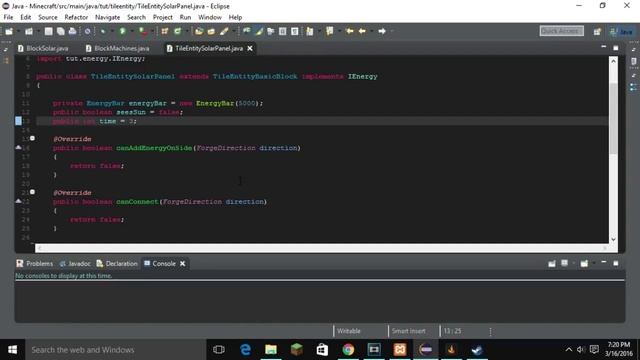
Task: Click the Debug toolbar icon
Action: pos(102,31)
